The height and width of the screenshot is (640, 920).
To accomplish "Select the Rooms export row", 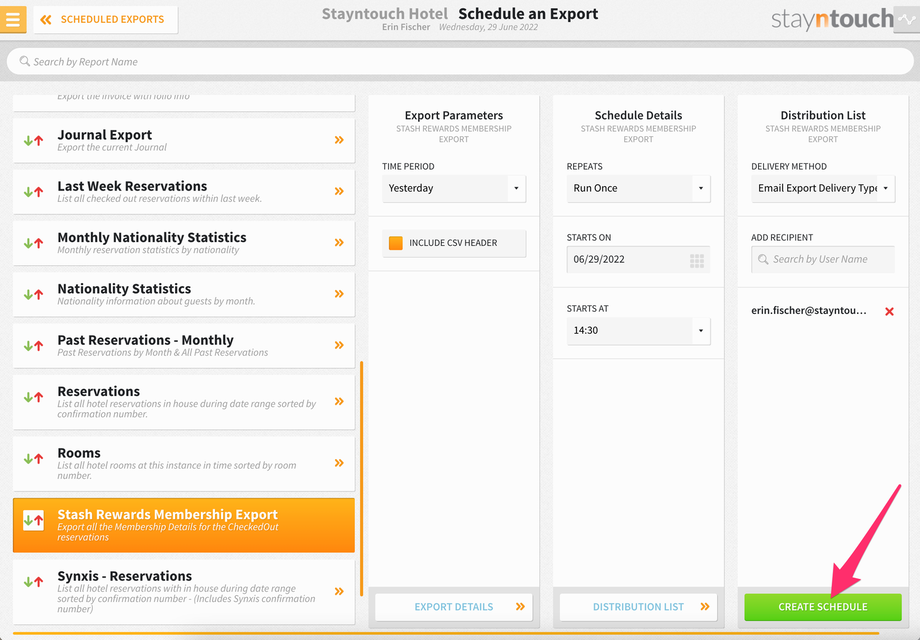I will point(184,463).
